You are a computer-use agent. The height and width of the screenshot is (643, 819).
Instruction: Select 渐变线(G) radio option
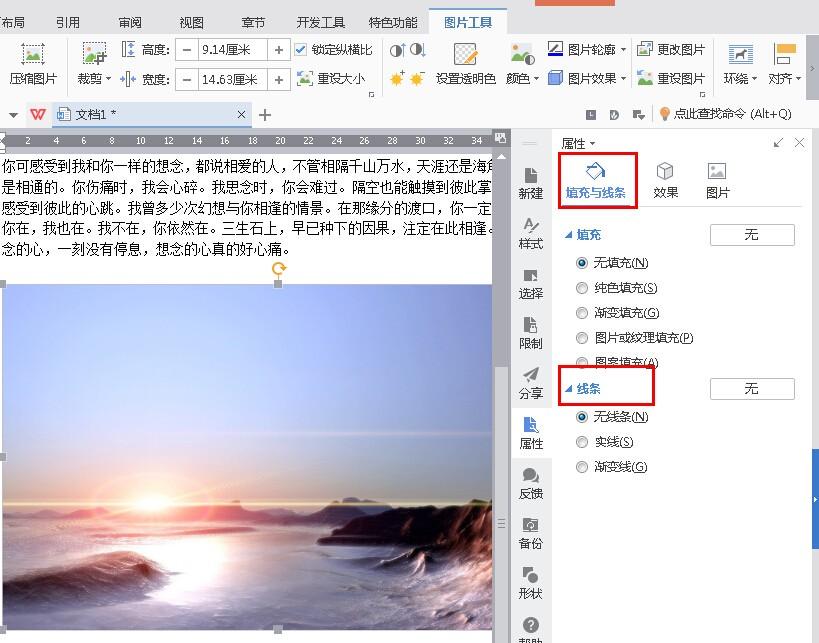[581, 467]
